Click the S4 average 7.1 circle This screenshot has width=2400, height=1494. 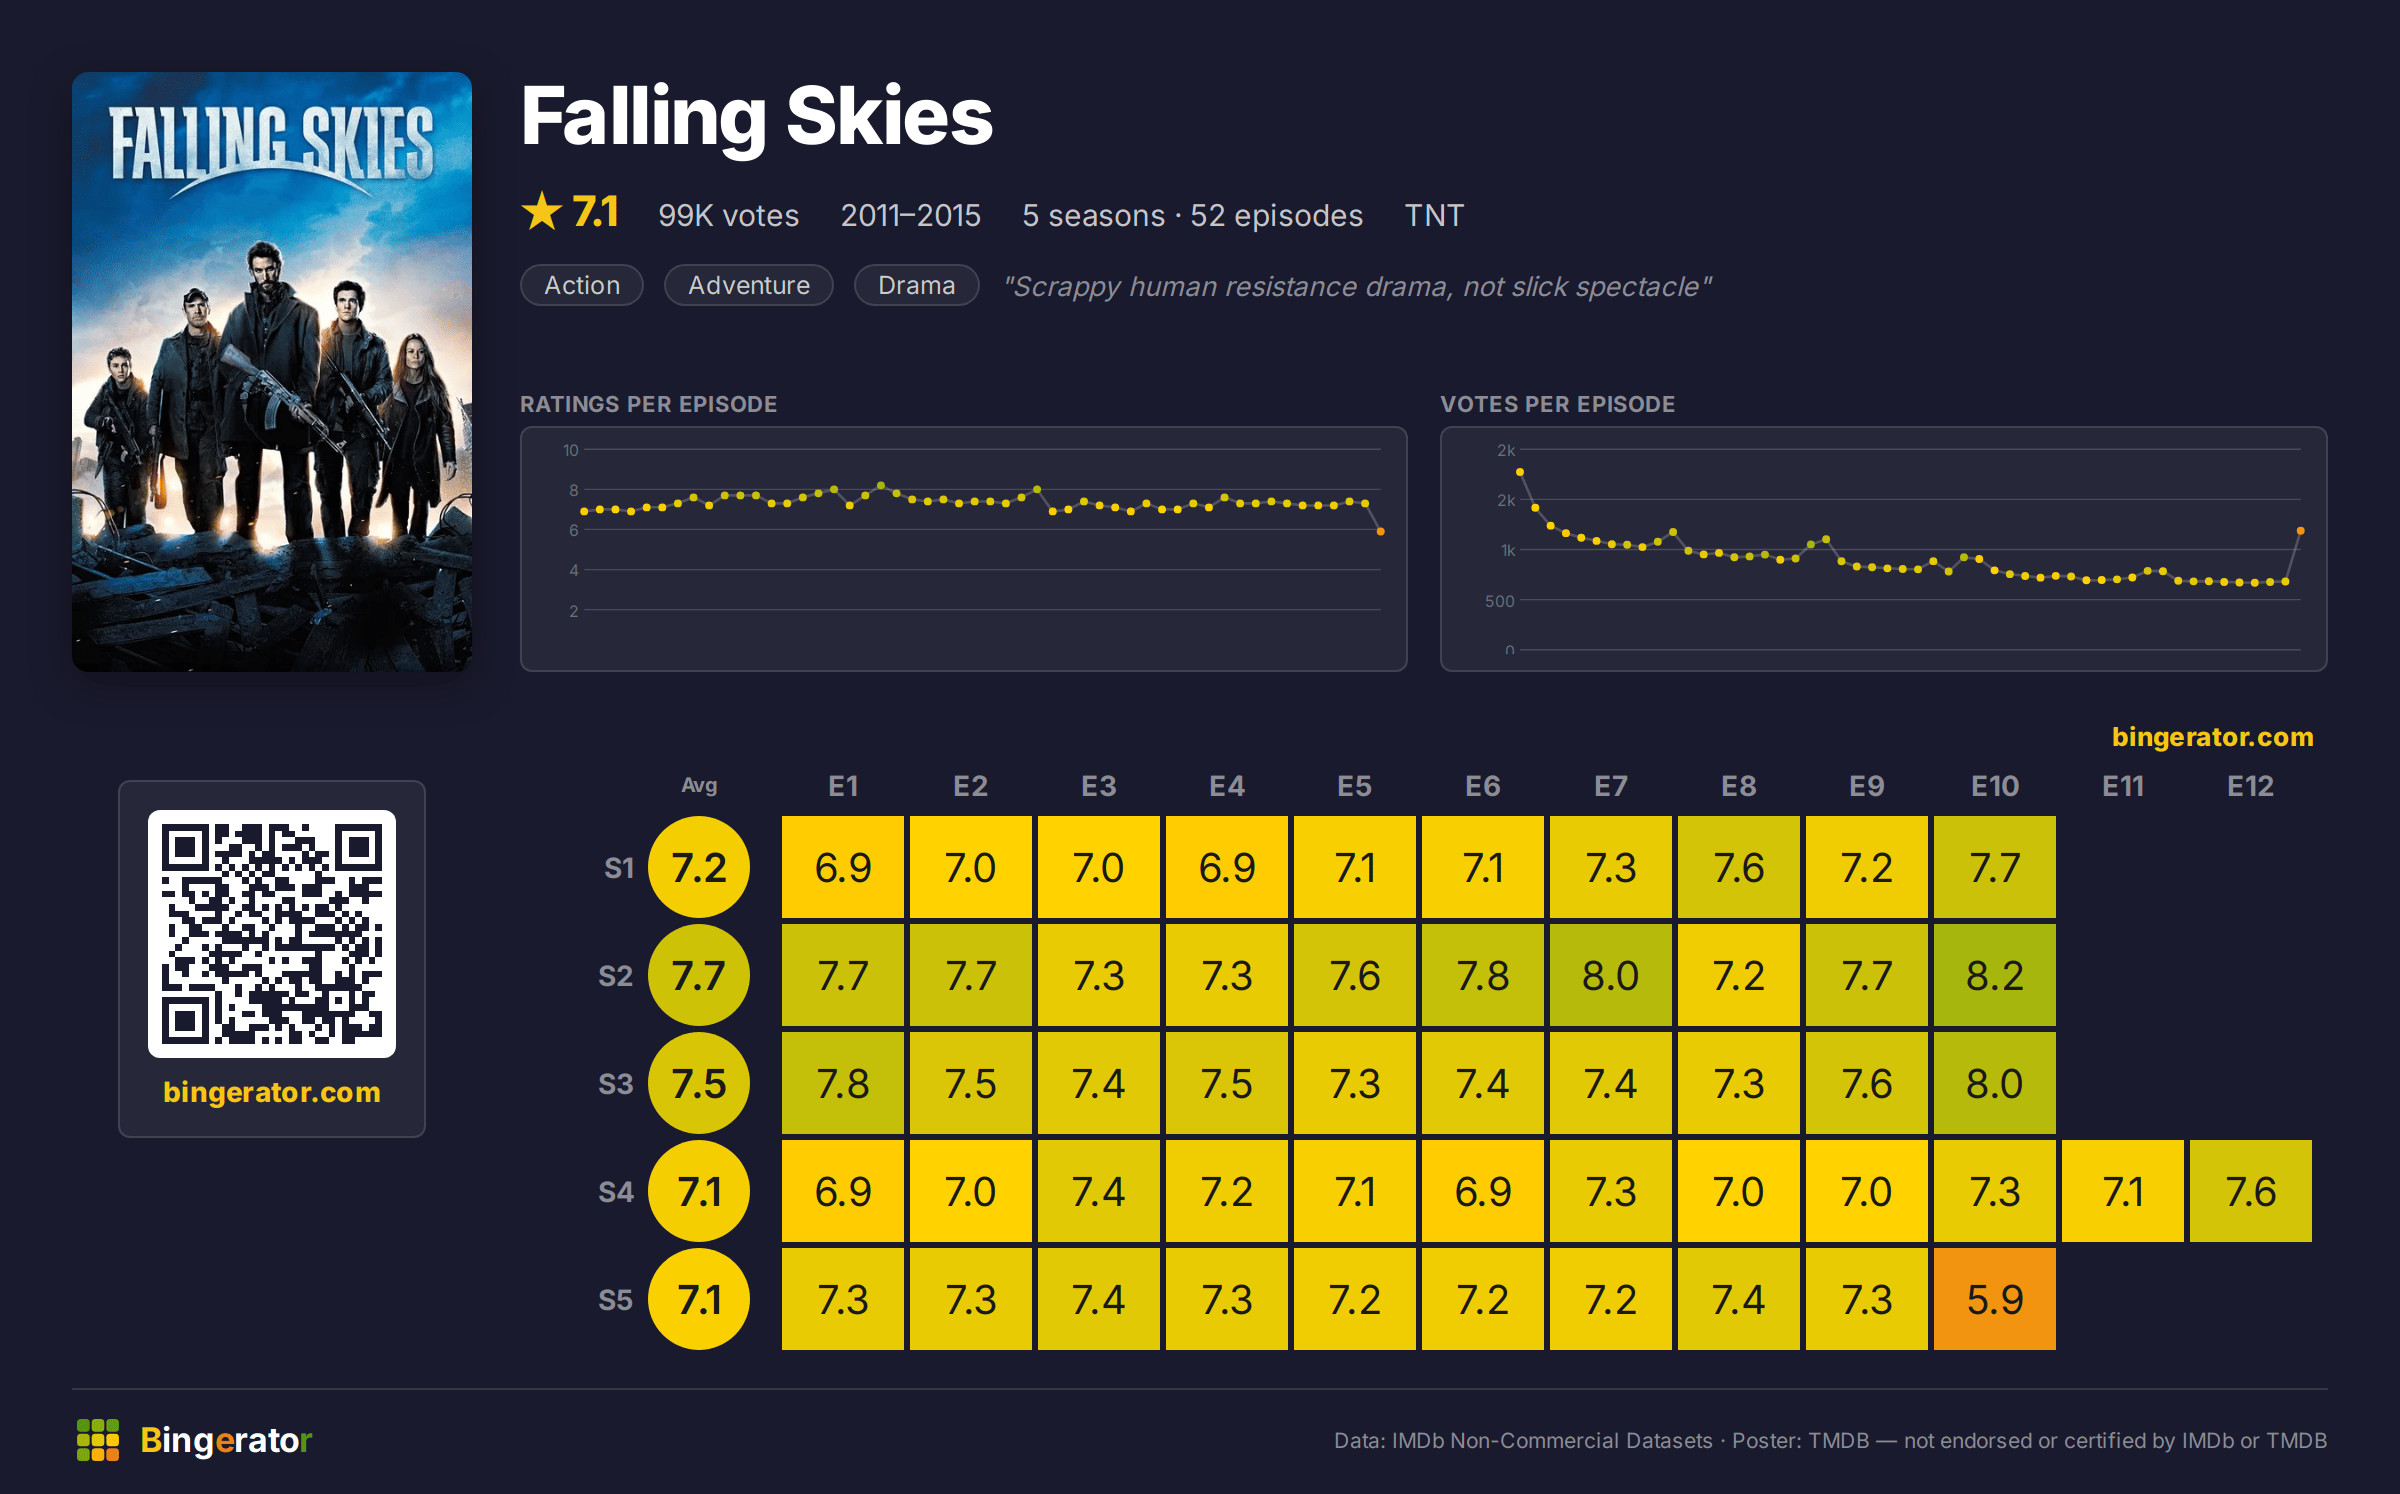(699, 1191)
